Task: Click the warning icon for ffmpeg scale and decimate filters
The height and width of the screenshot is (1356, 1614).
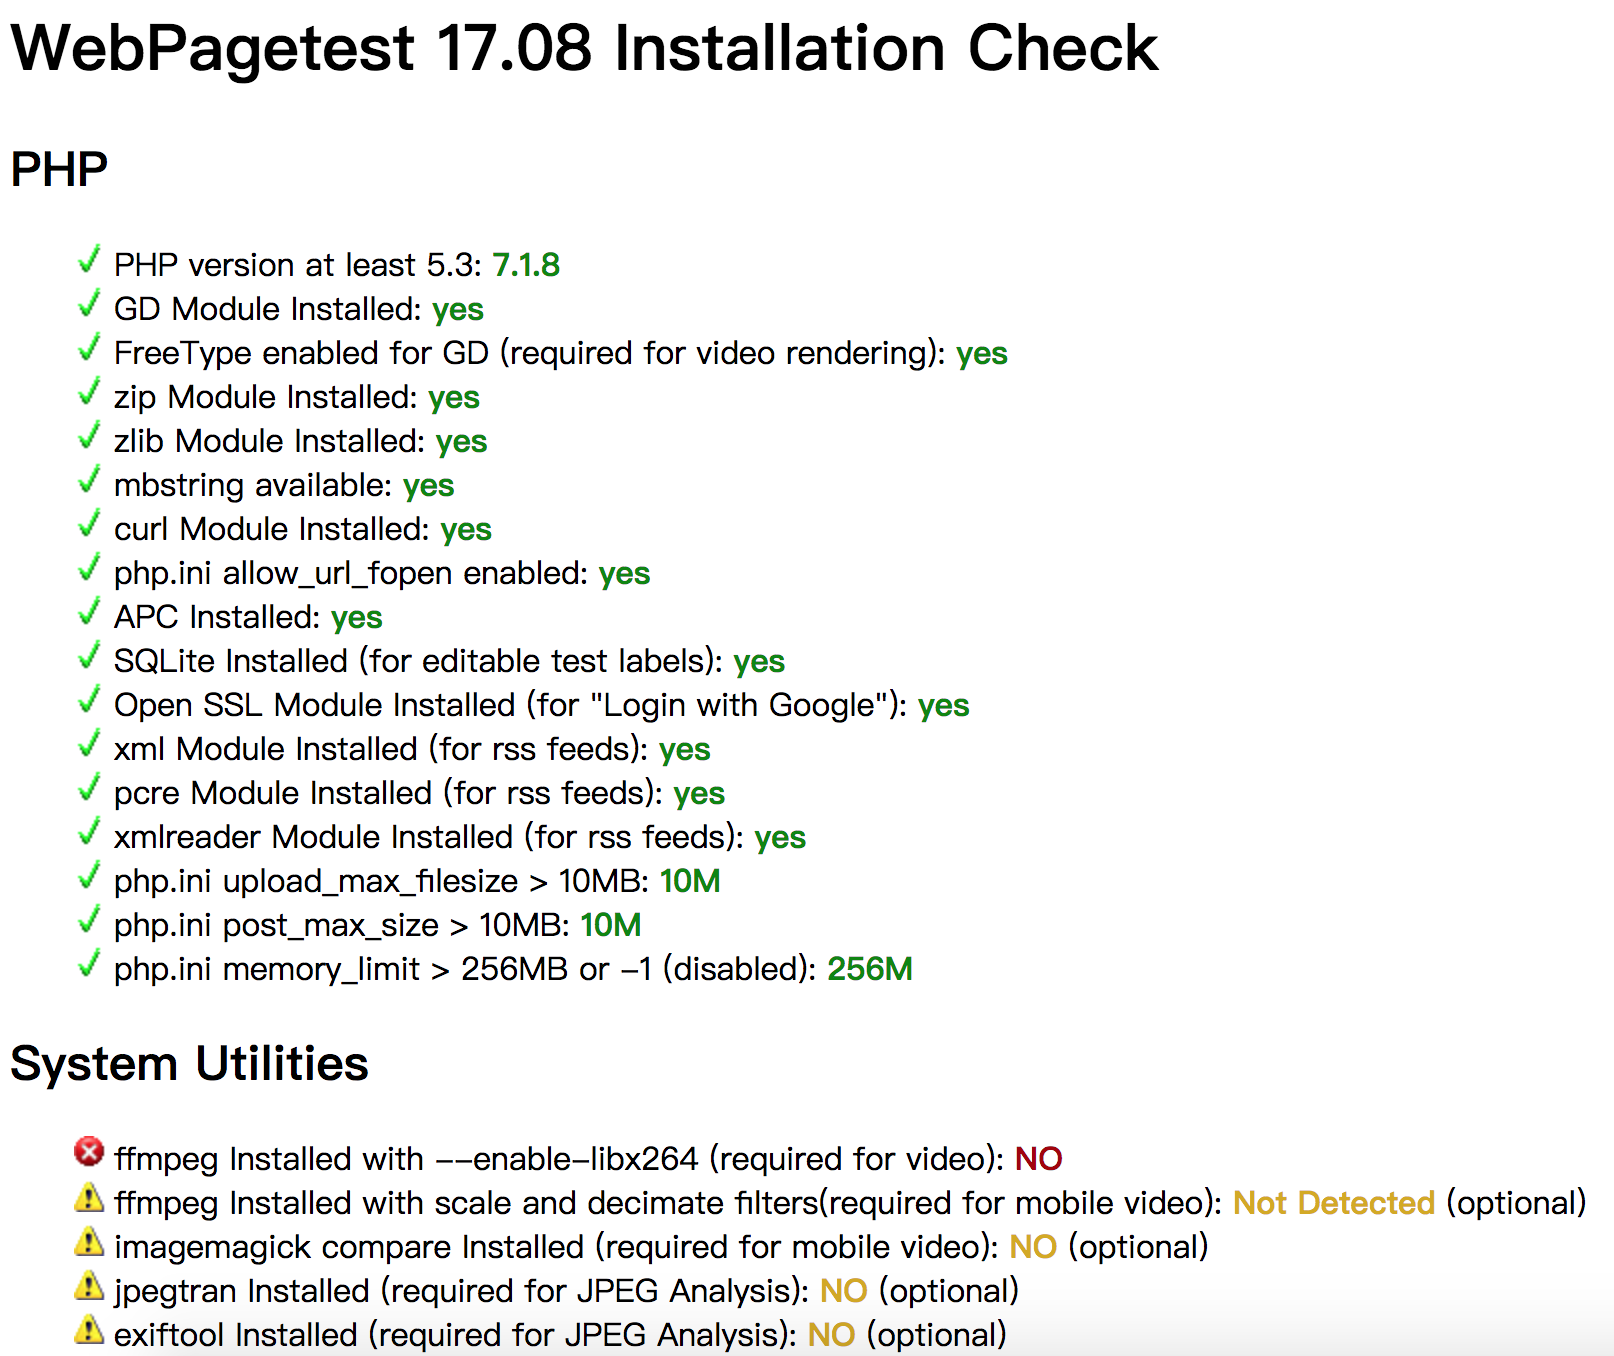Action: click(89, 1197)
